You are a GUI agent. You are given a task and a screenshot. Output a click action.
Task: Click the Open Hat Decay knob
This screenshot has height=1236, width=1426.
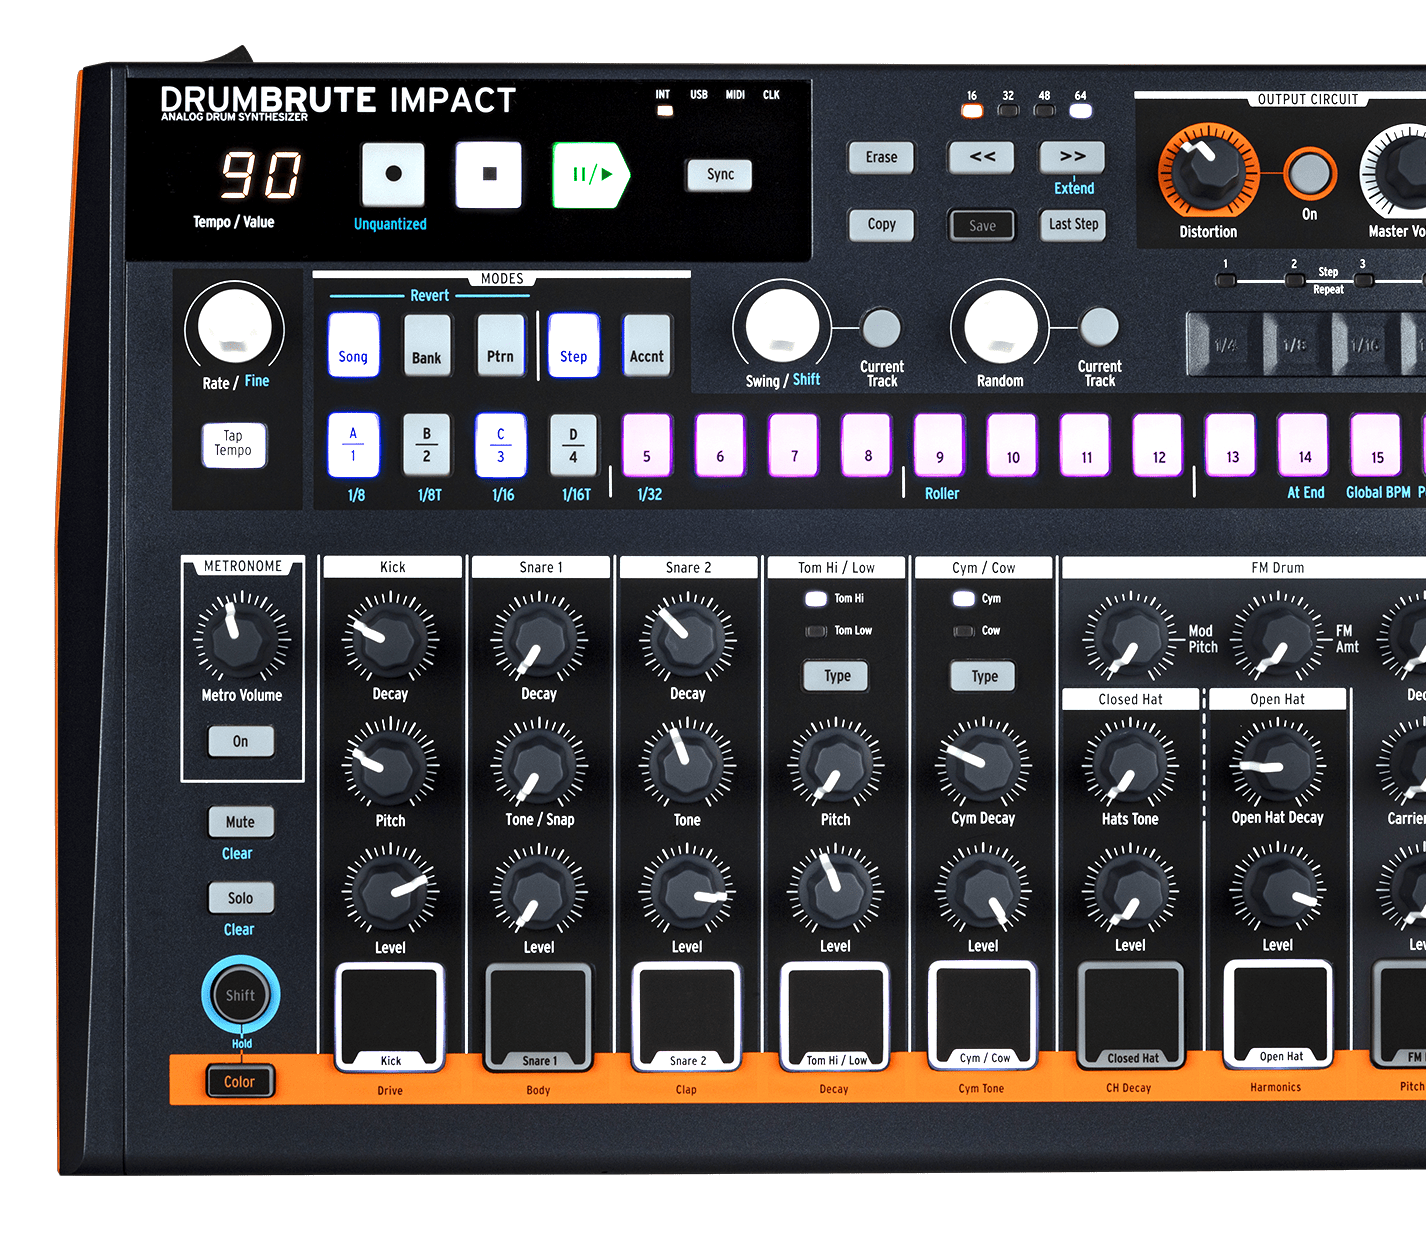pyautogui.click(x=1277, y=765)
